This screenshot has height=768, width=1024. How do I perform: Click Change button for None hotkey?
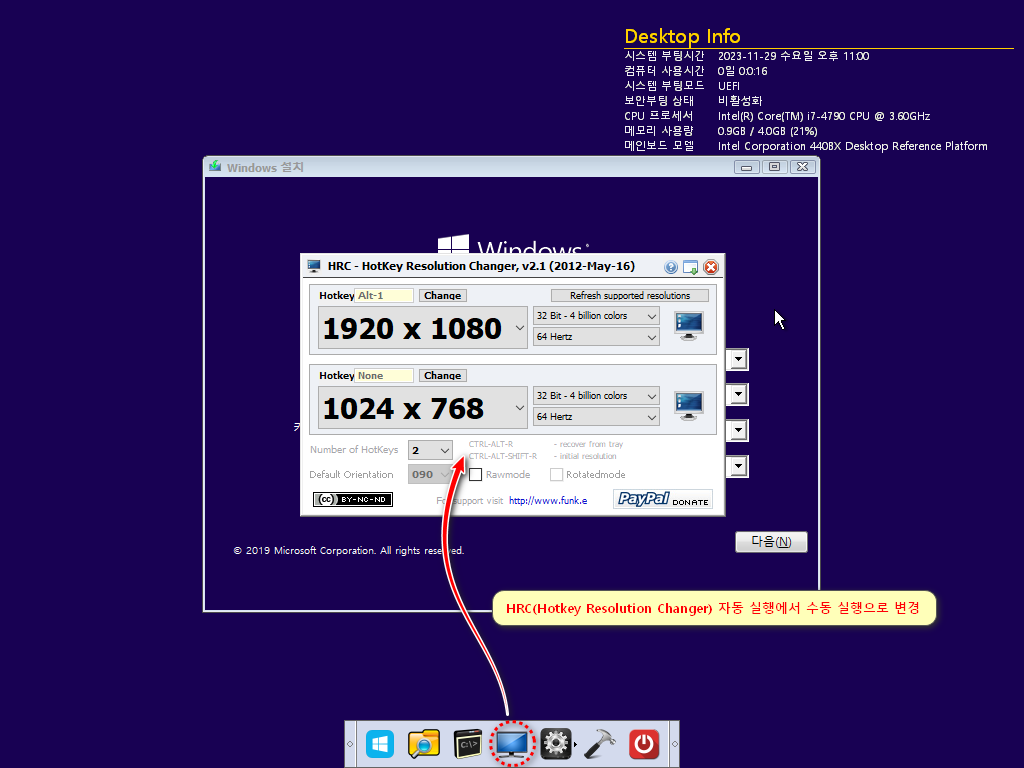coord(443,376)
